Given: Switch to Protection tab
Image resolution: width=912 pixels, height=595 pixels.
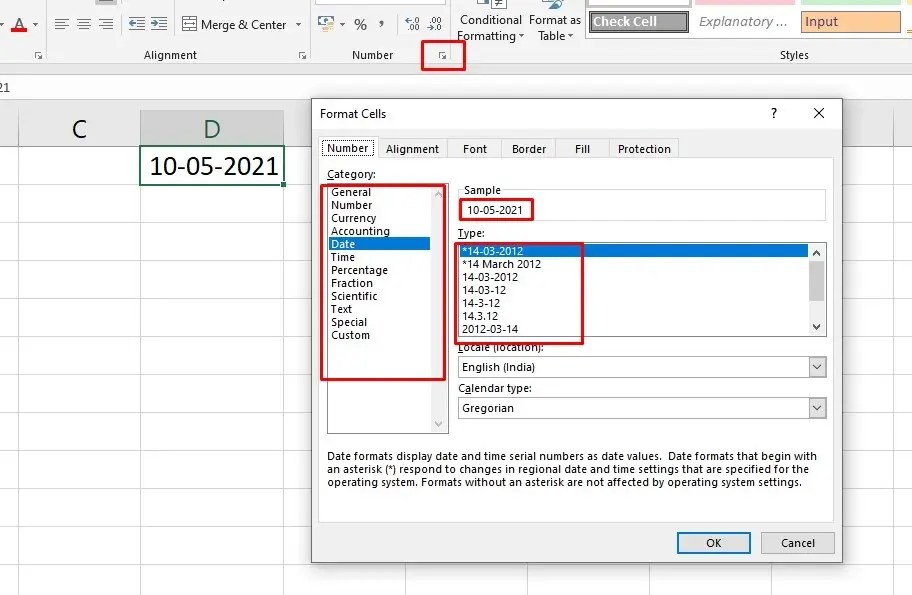Looking at the screenshot, I should coord(644,149).
